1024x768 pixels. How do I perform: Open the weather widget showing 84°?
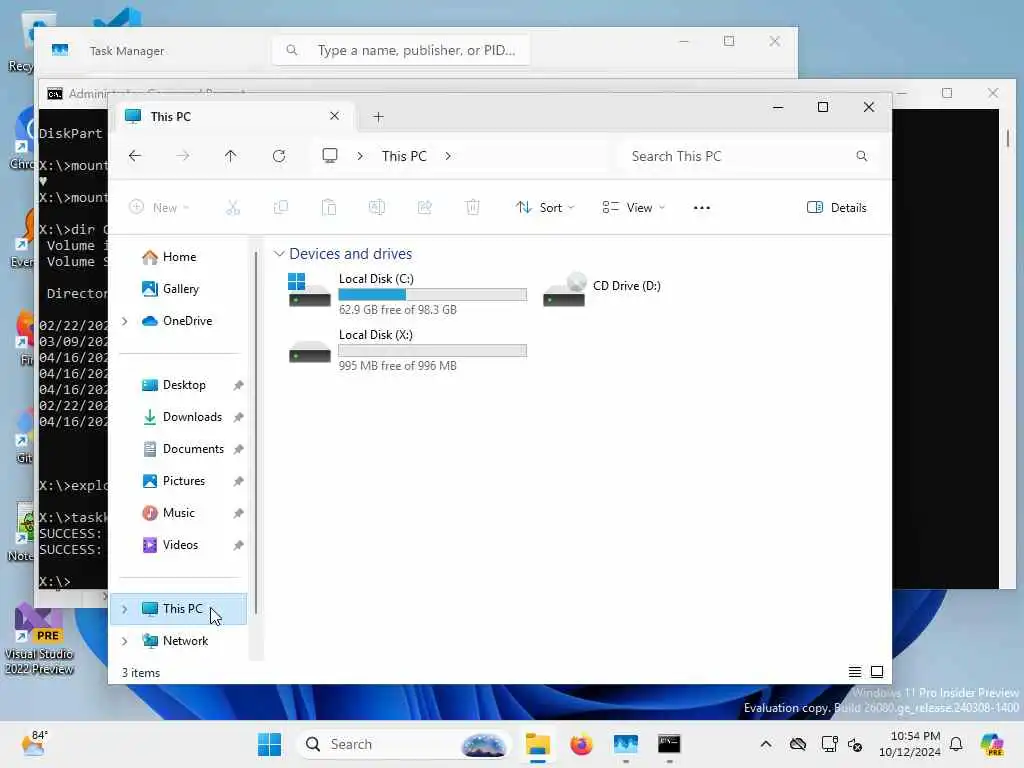click(34, 744)
